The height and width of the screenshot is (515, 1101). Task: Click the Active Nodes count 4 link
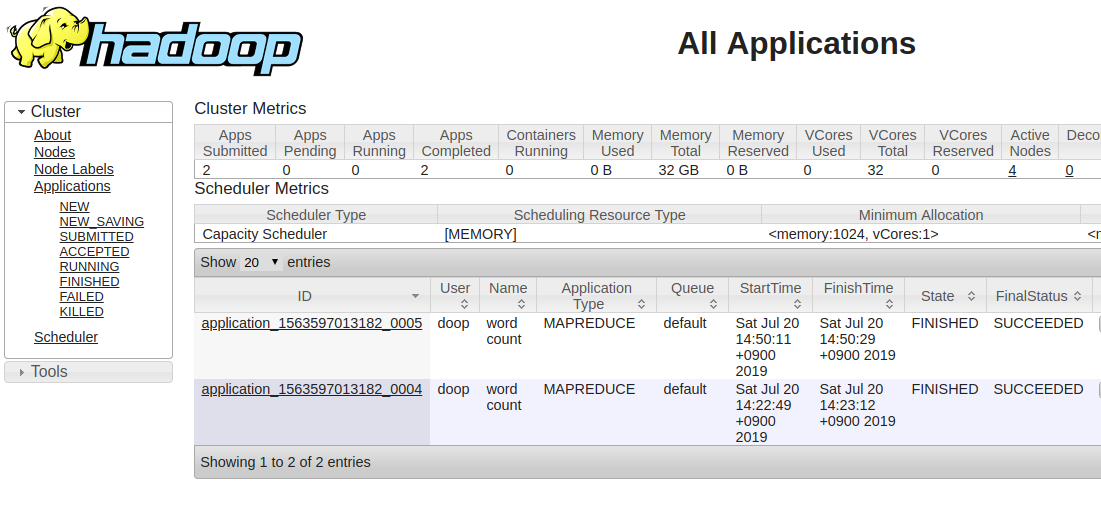coord(1012,170)
